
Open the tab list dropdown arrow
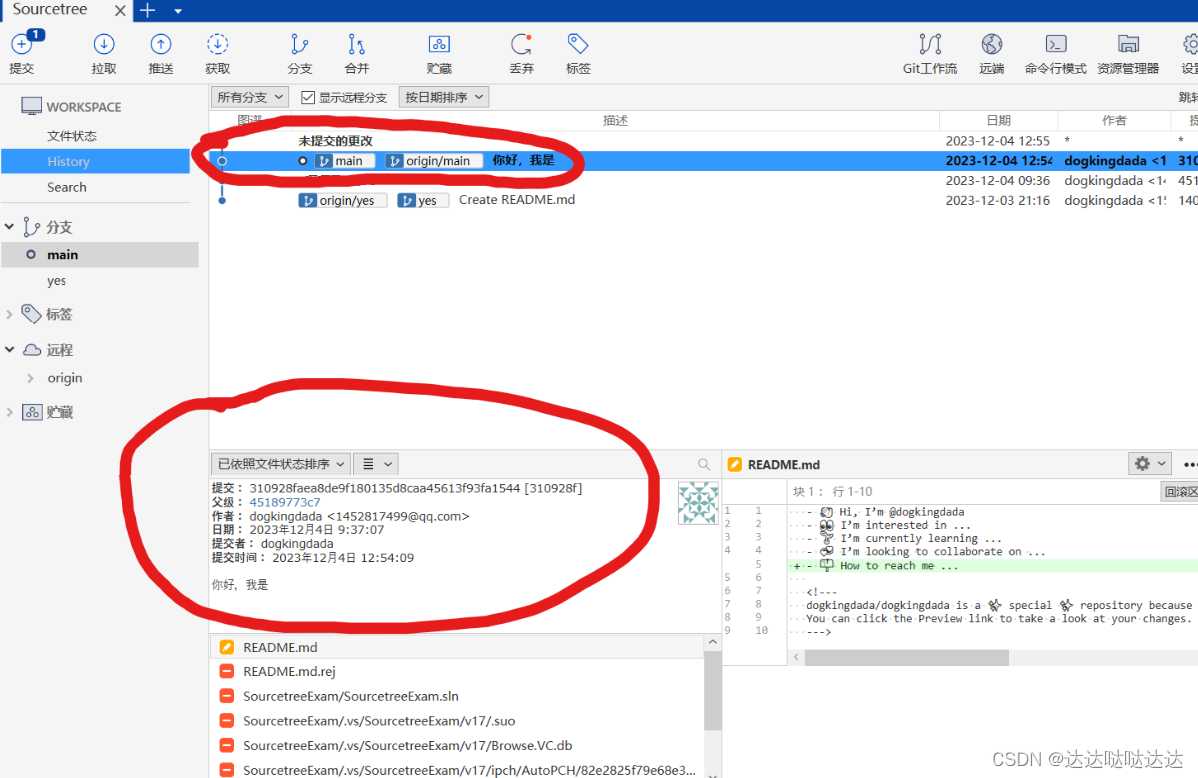pyautogui.click(x=178, y=11)
